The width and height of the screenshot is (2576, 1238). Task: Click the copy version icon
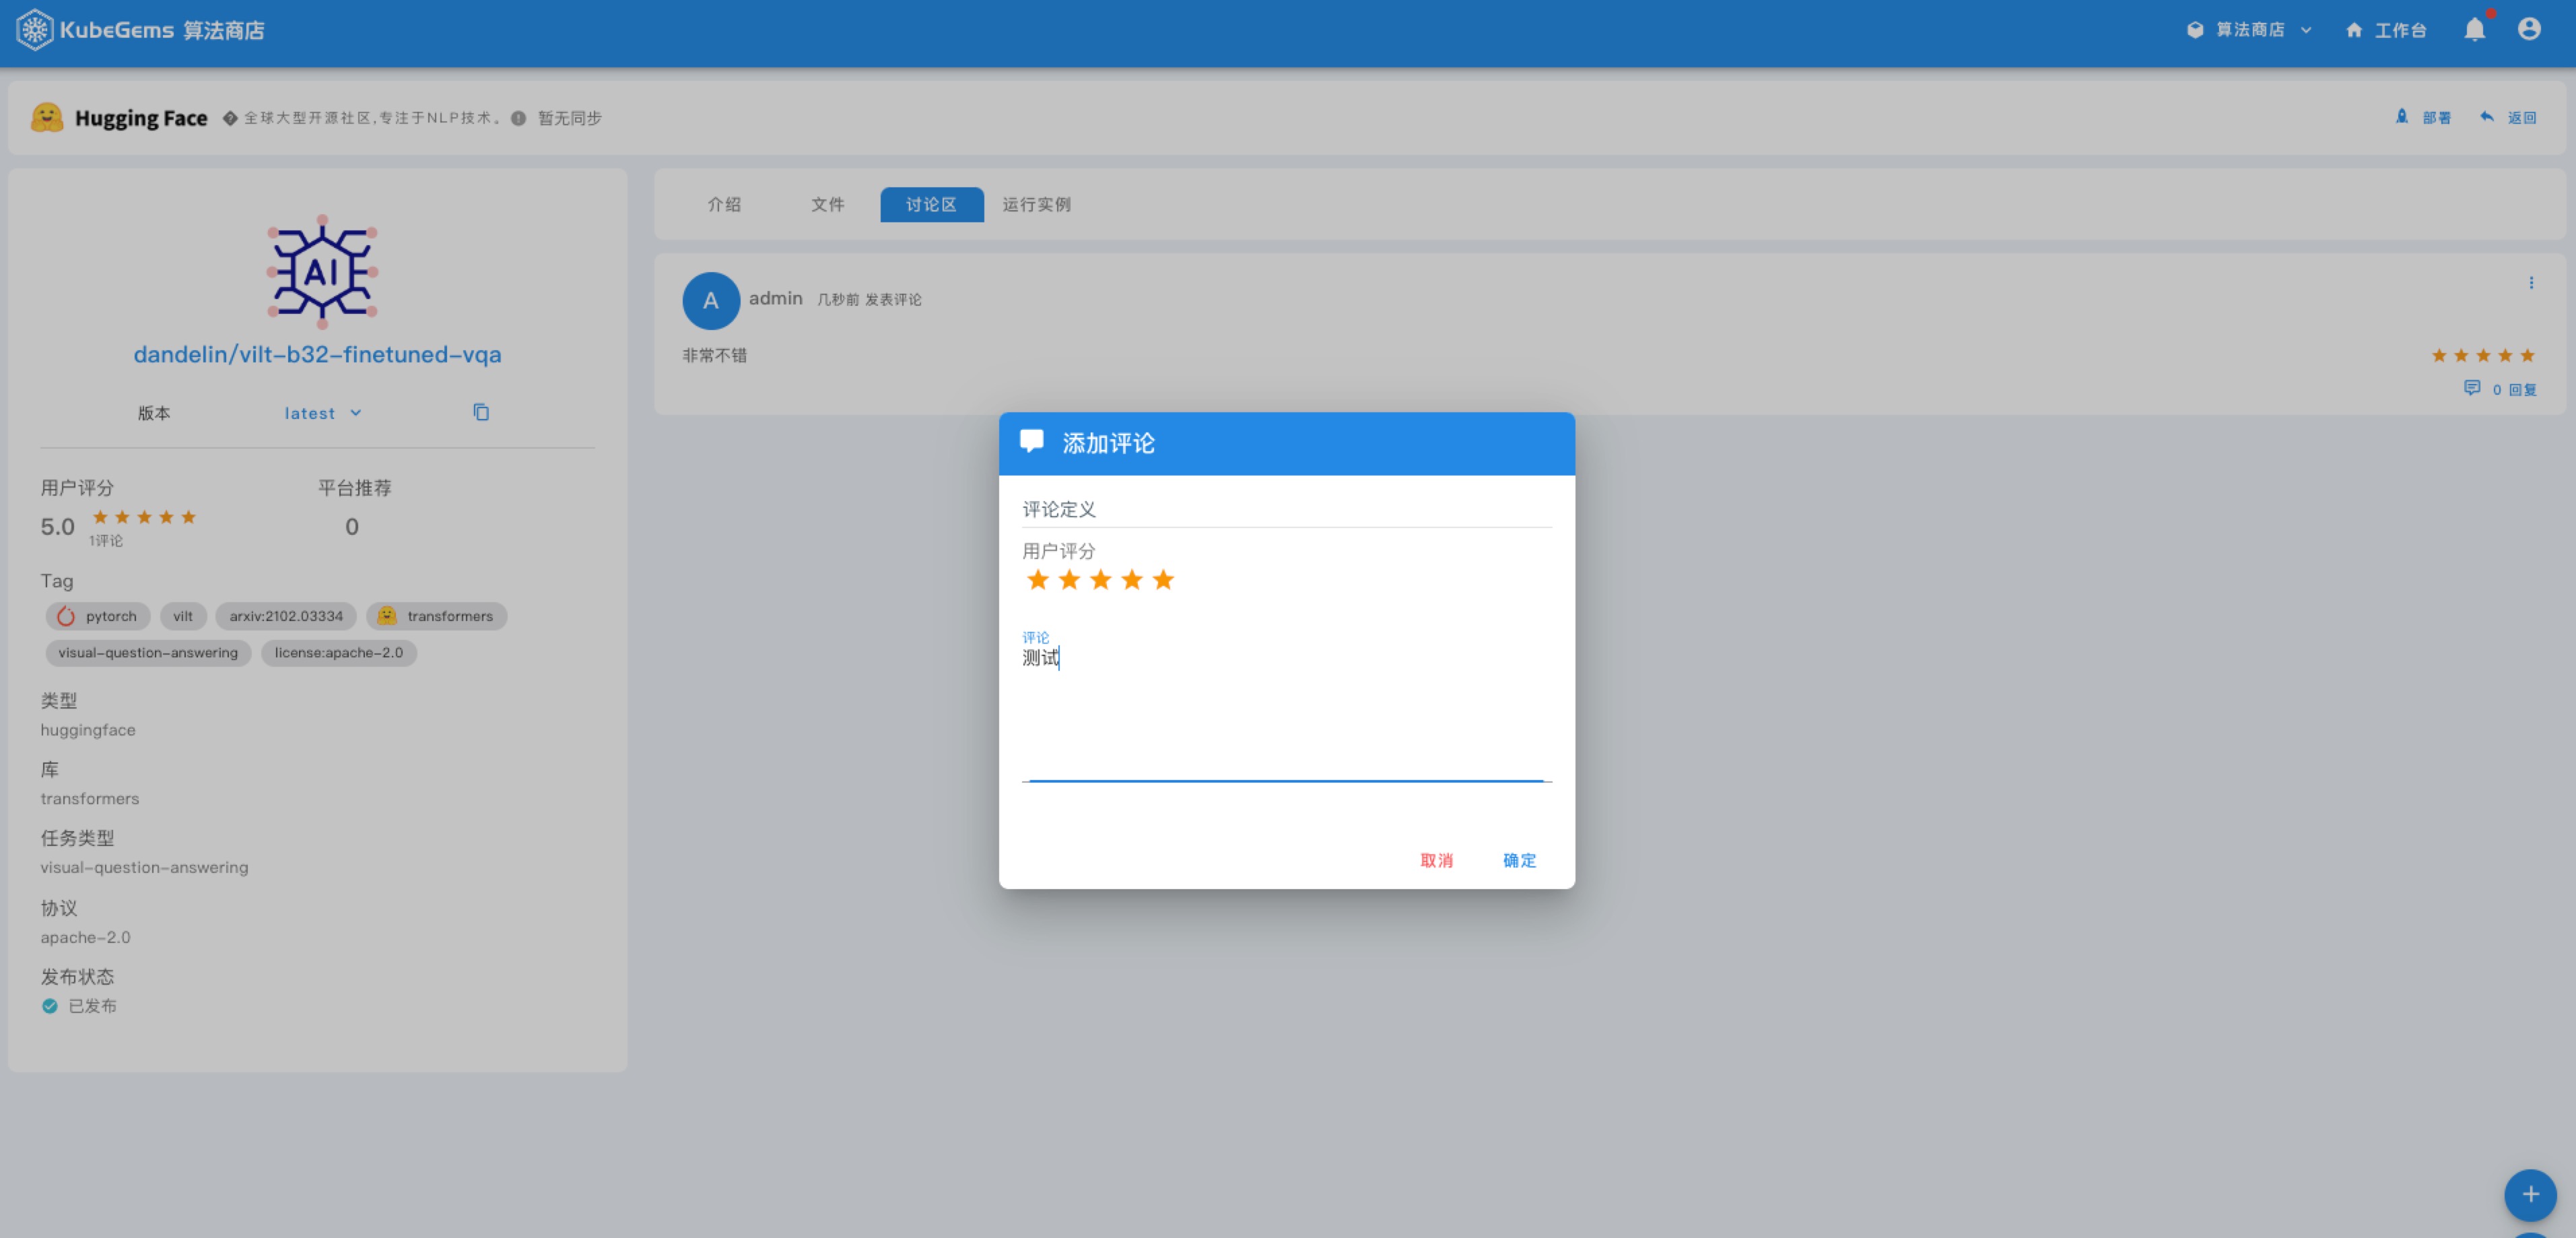coord(481,412)
